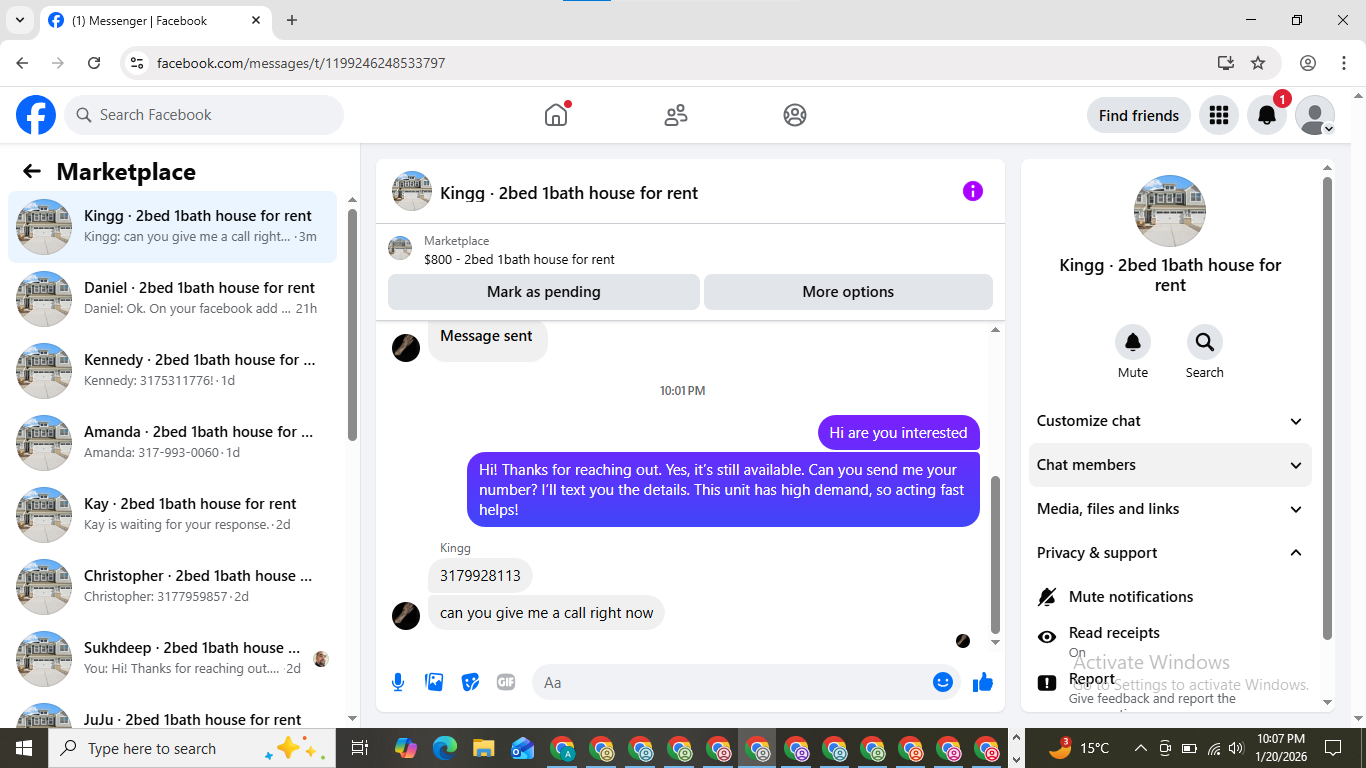Open File Explorer from taskbar
Screen dimensions: 1366x768
484,748
